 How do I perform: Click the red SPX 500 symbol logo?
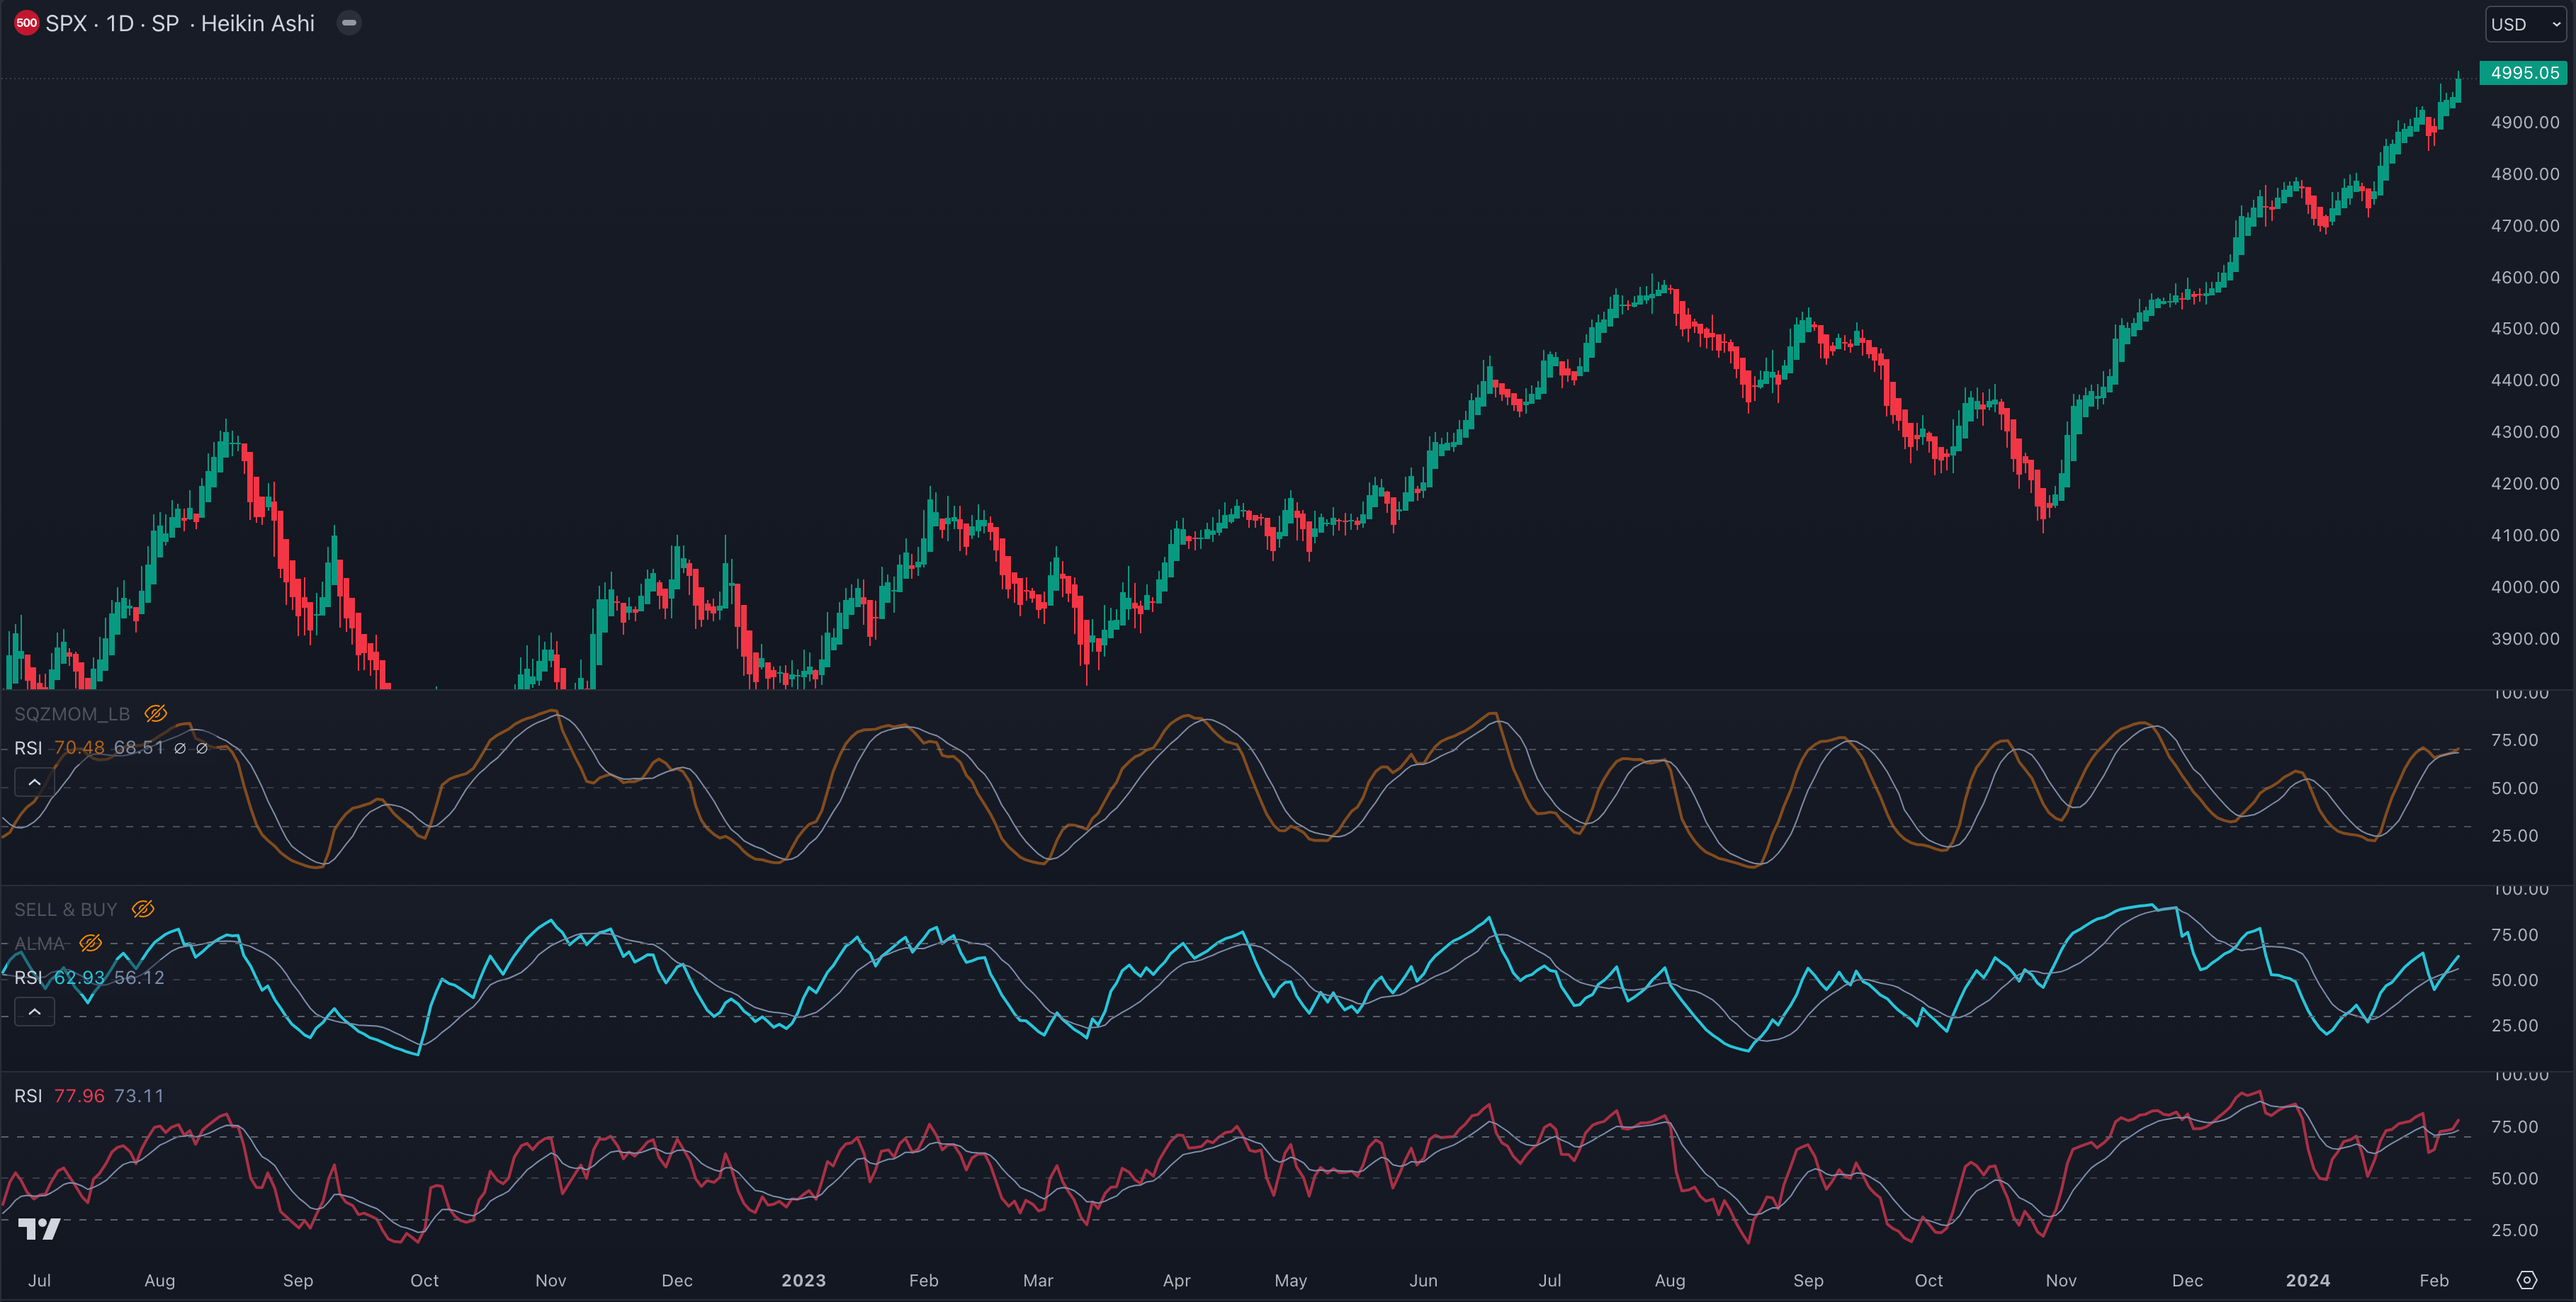pyautogui.click(x=27, y=23)
